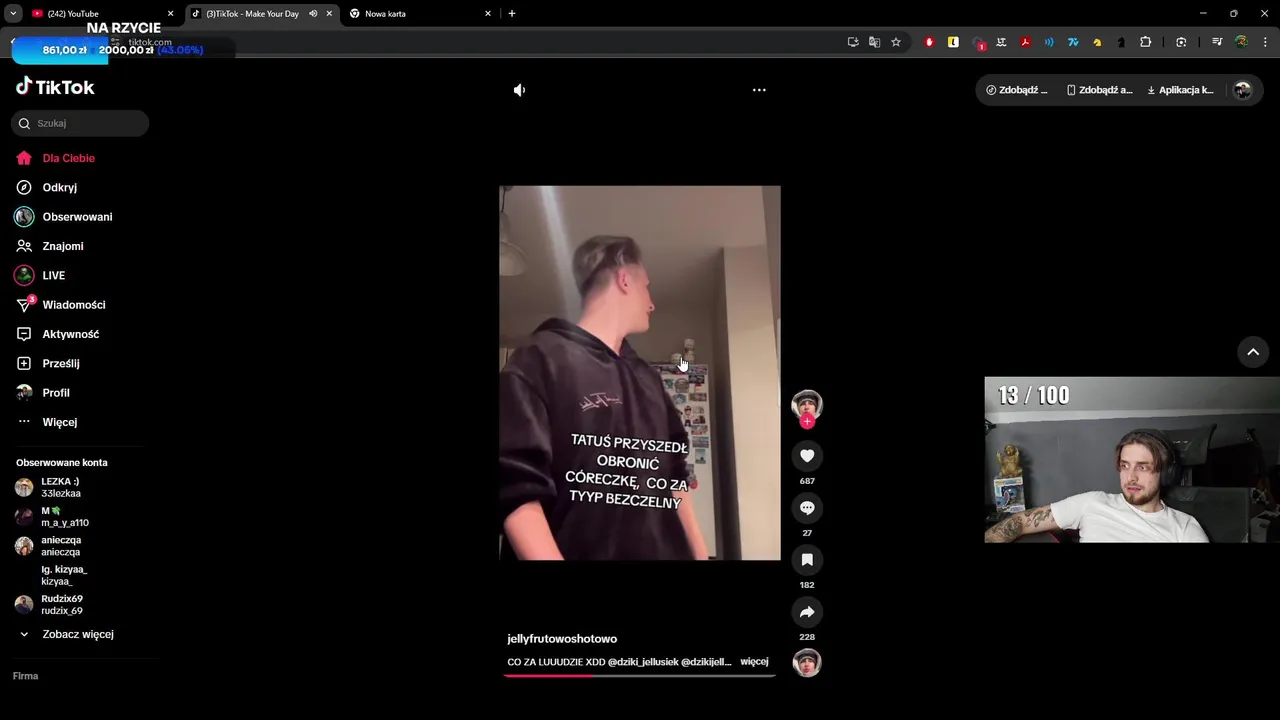Click install app icon in address bar

853,42
